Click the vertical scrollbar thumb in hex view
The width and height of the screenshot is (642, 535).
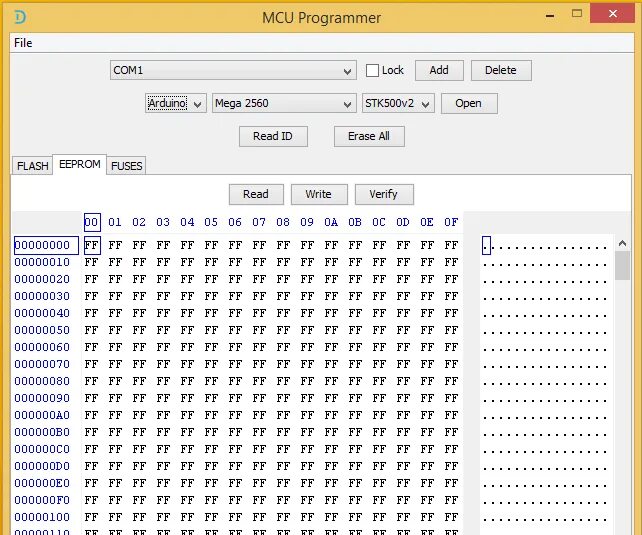point(622,265)
